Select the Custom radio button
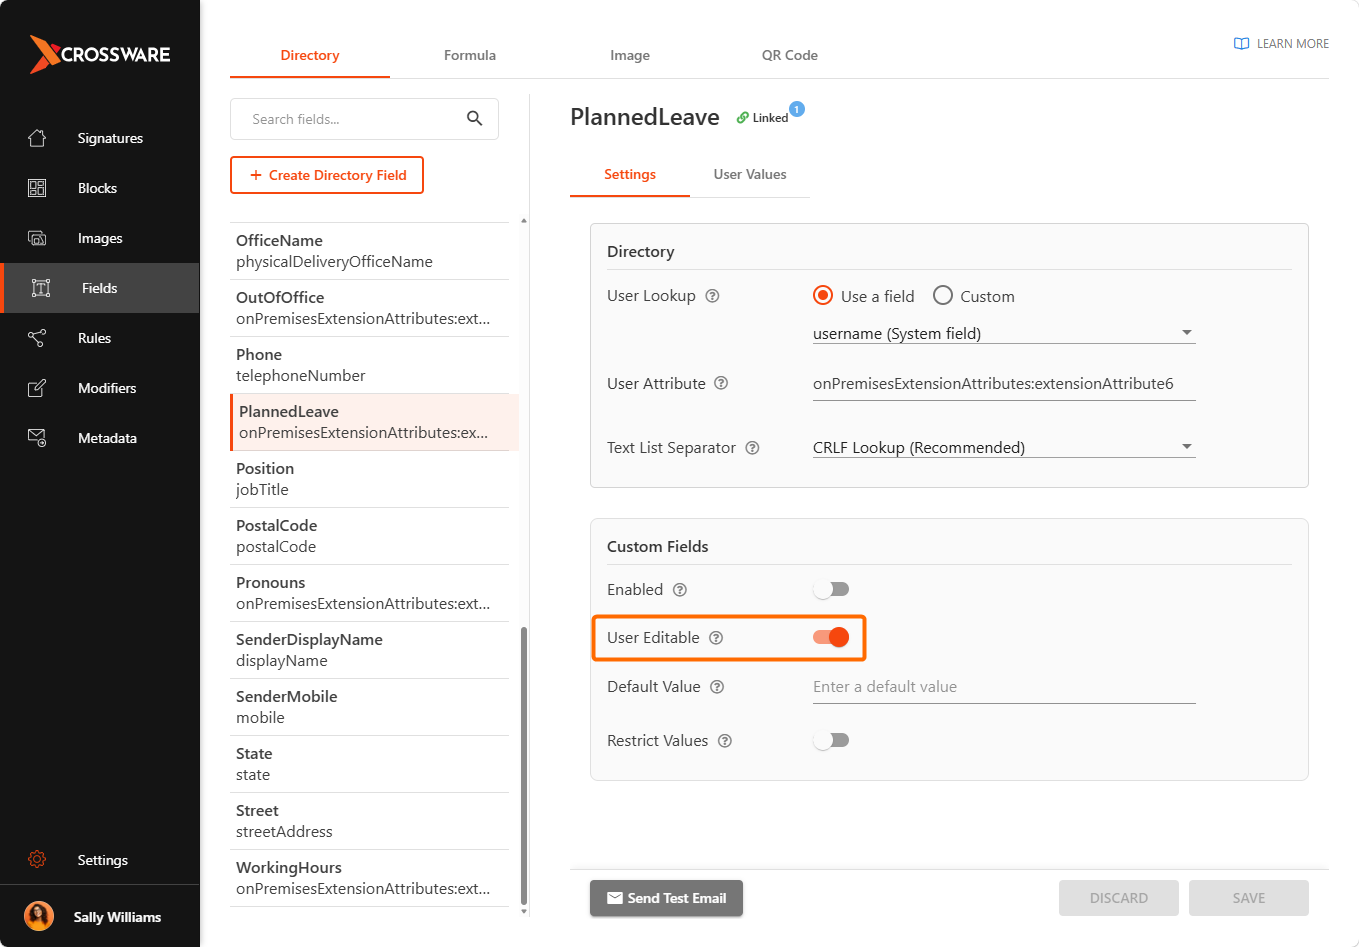Viewport: 1359px width, 947px height. point(942,295)
